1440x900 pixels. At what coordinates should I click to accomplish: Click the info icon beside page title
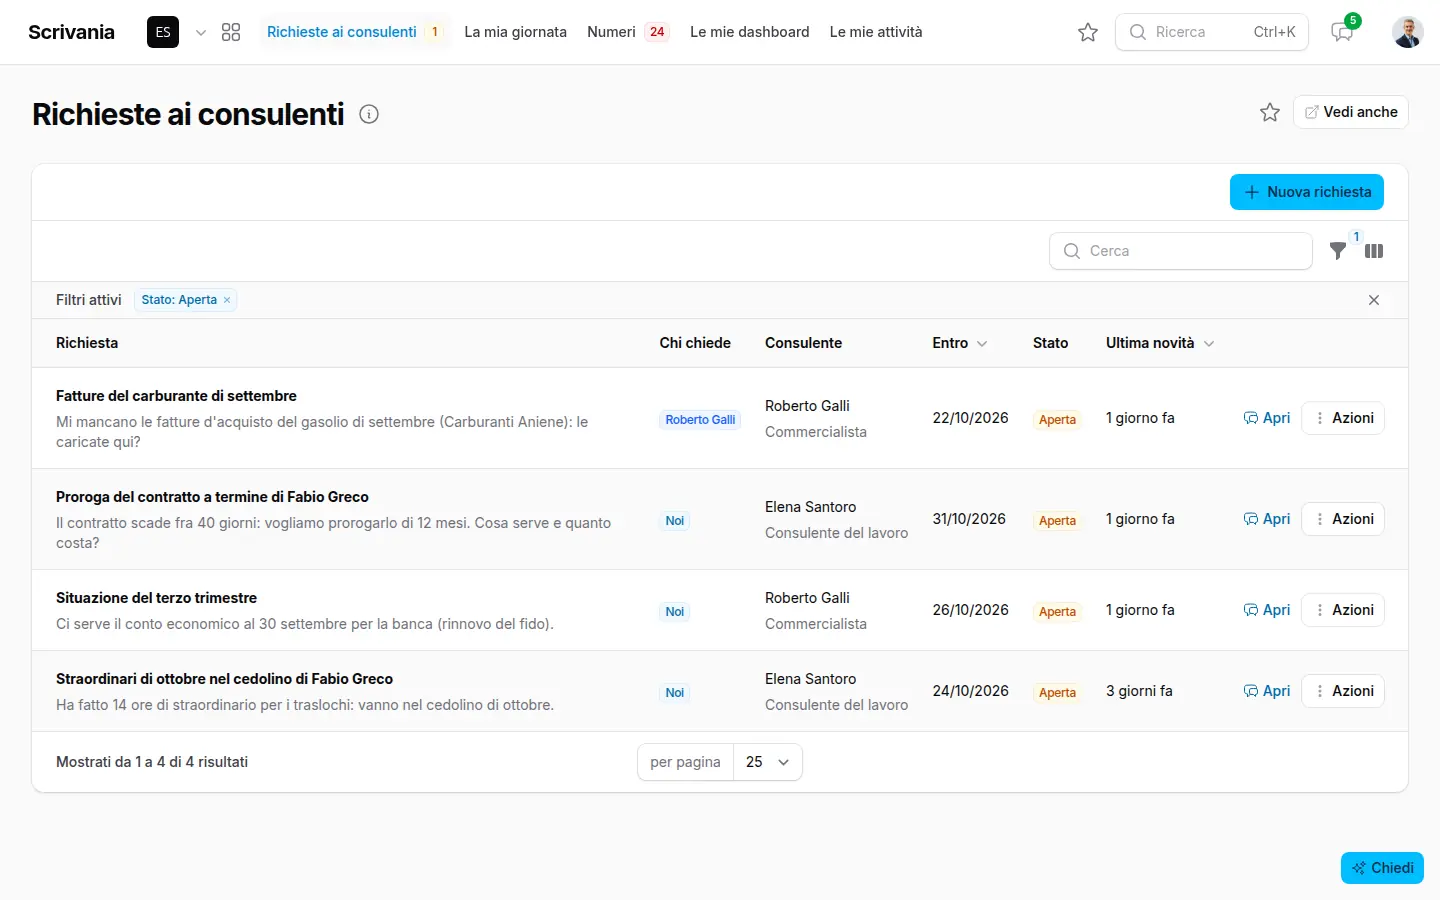[369, 114]
